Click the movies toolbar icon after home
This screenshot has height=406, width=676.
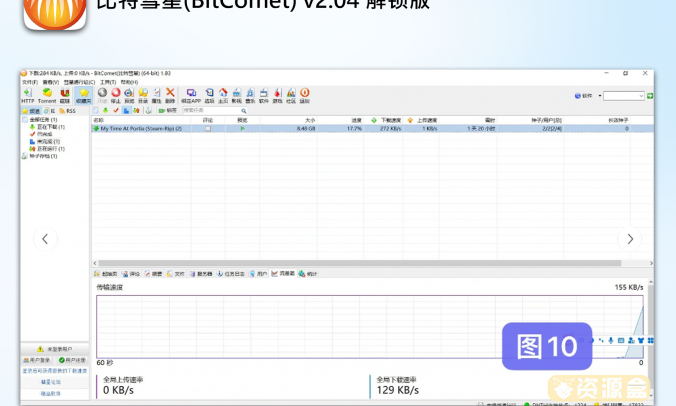[237, 95]
